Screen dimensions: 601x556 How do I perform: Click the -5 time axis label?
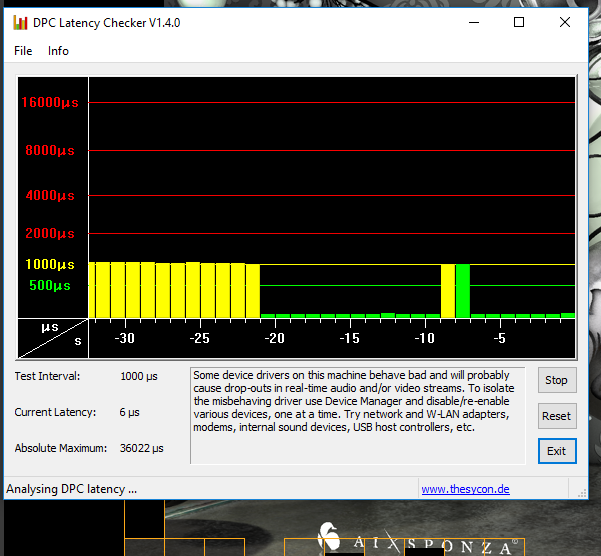[x=499, y=338]
